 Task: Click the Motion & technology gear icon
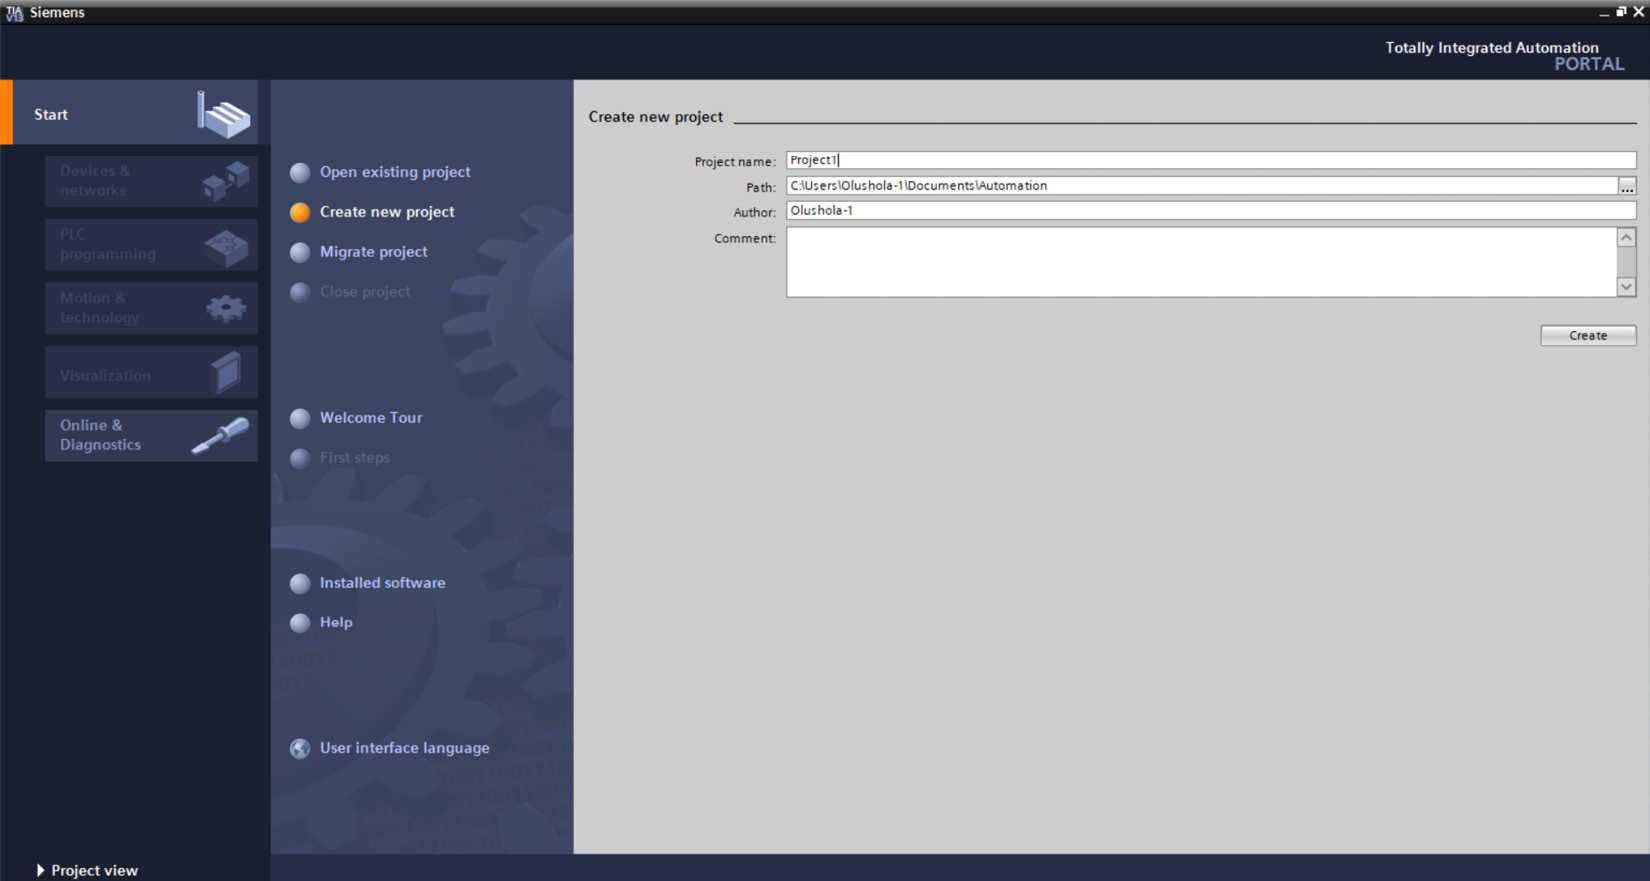pyautogui.click(x=226, y=309)
